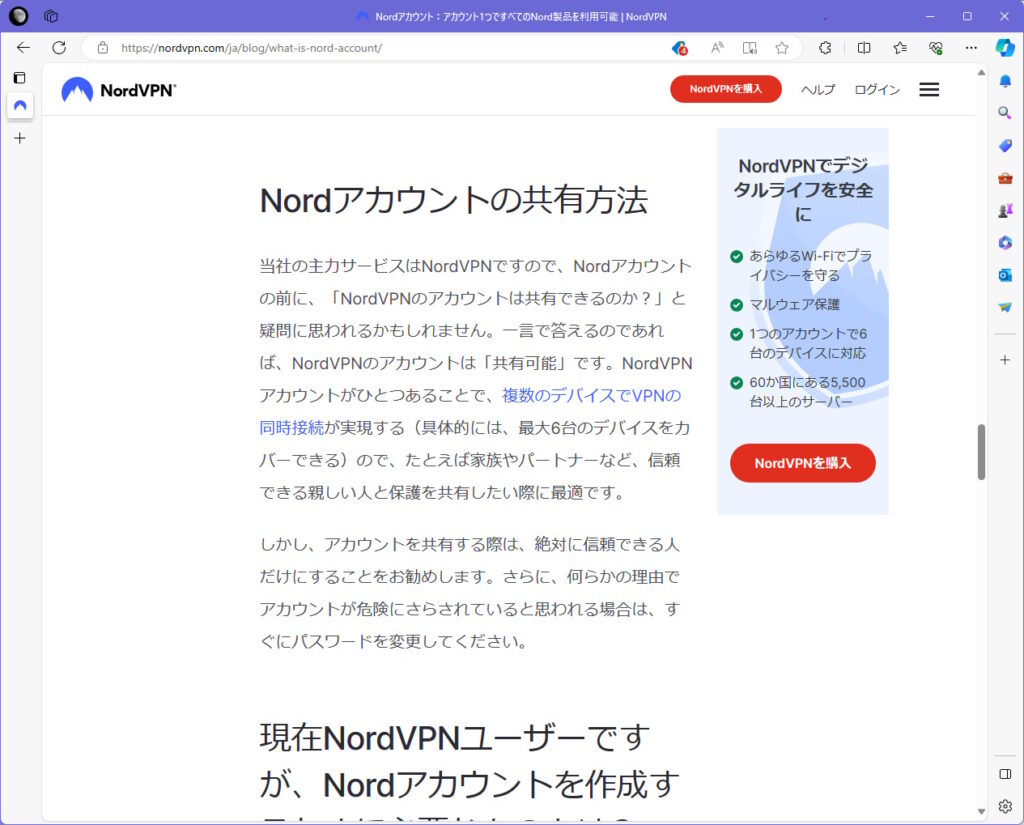
Task: Click the heading Nordアカウントの共有方法
Action: (x=454, y=200)
